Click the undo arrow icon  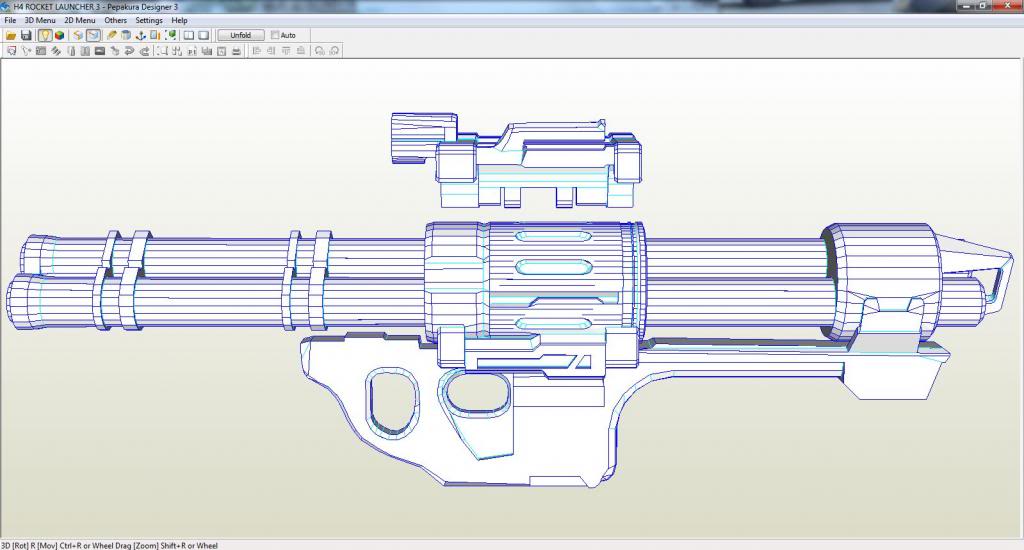pos(129,51)
